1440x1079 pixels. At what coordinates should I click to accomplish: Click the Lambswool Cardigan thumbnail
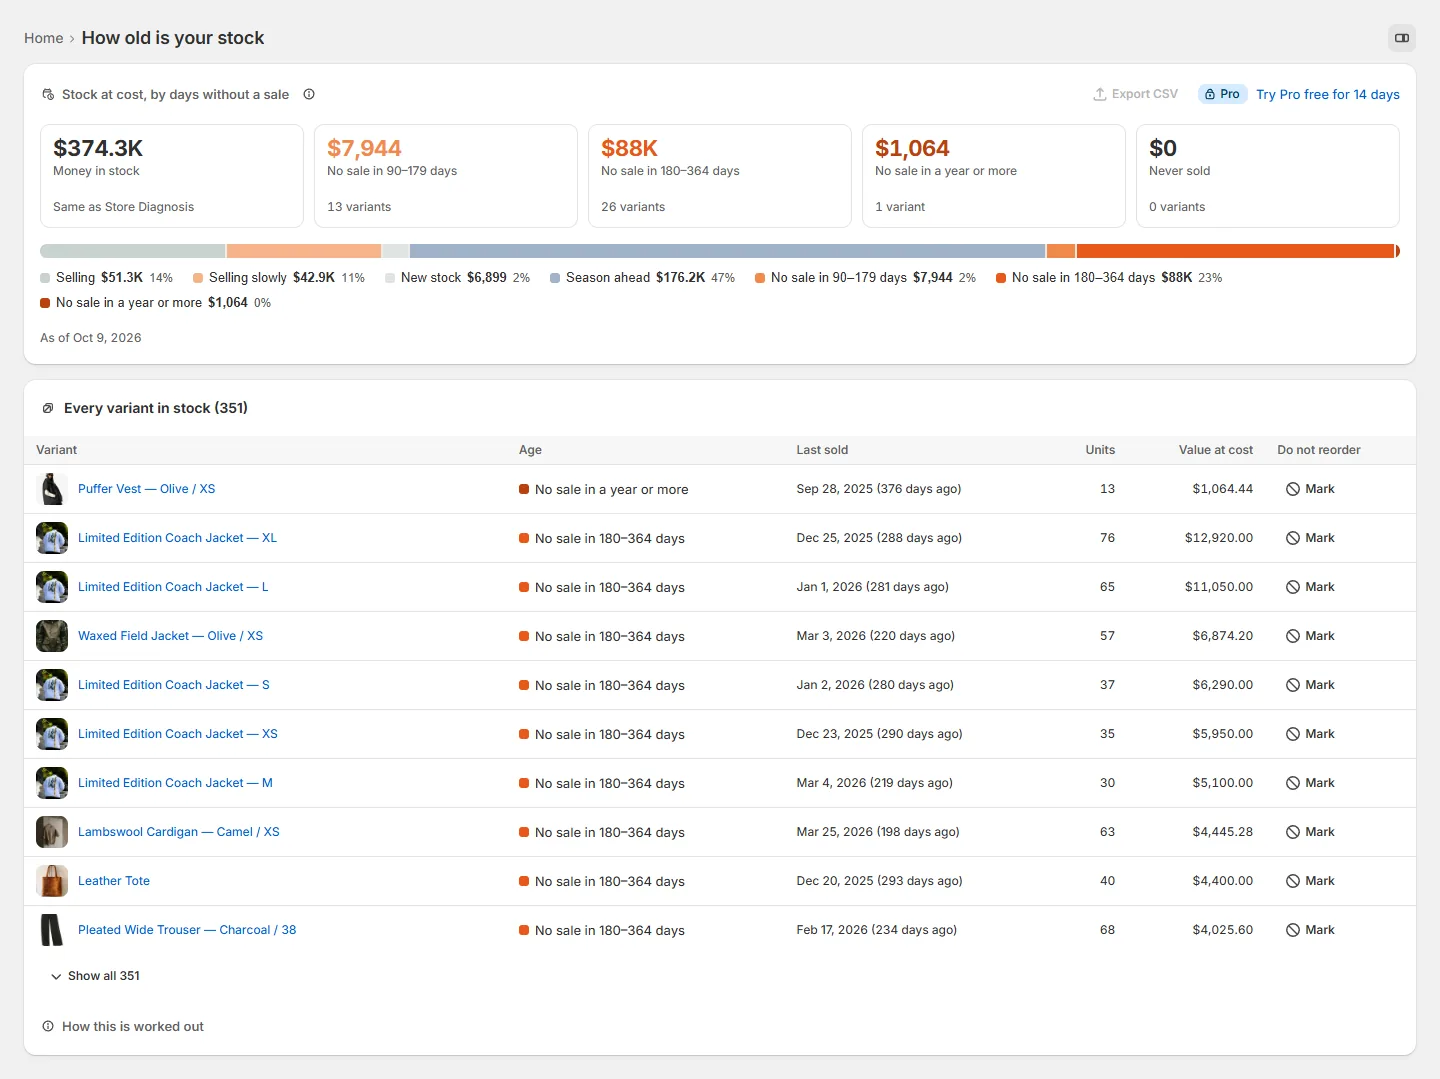(52, 832)
